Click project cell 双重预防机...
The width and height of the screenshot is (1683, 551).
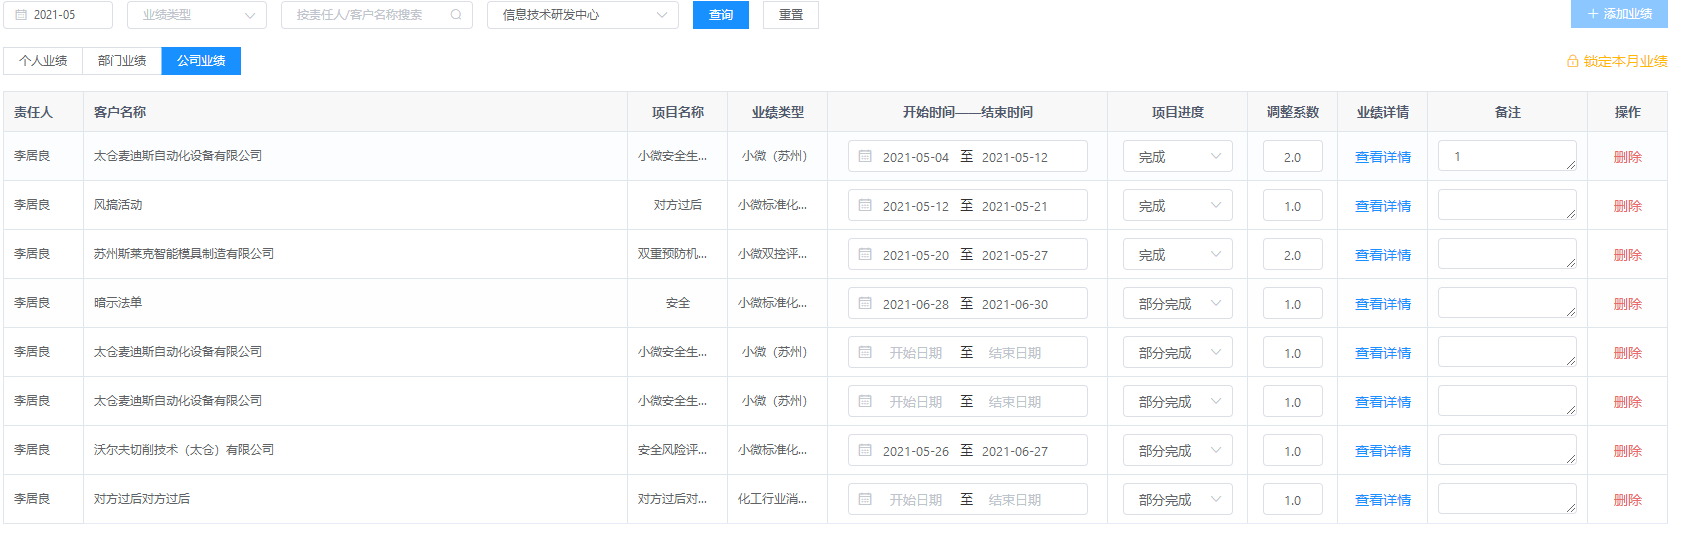(672, 254)
